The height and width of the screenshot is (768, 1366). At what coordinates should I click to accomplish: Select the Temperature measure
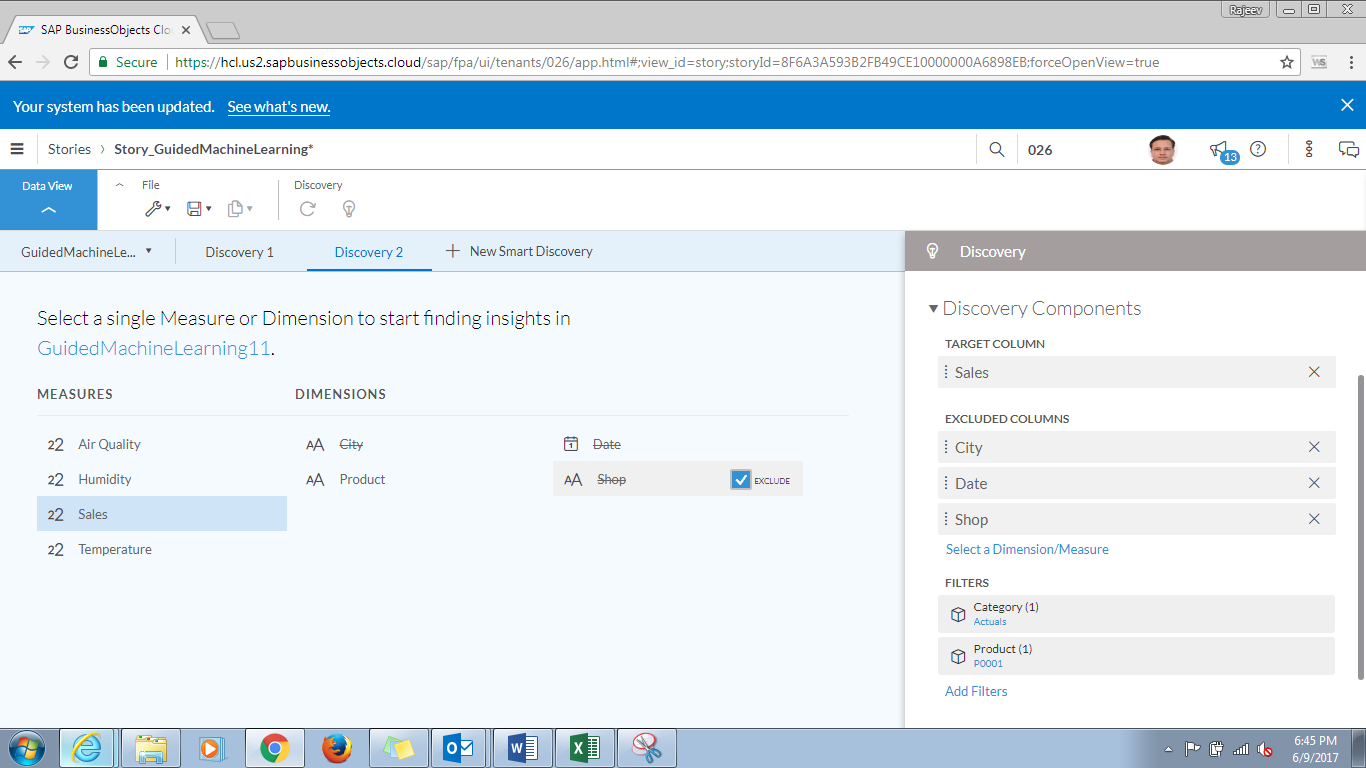click(x=115, y=549)
